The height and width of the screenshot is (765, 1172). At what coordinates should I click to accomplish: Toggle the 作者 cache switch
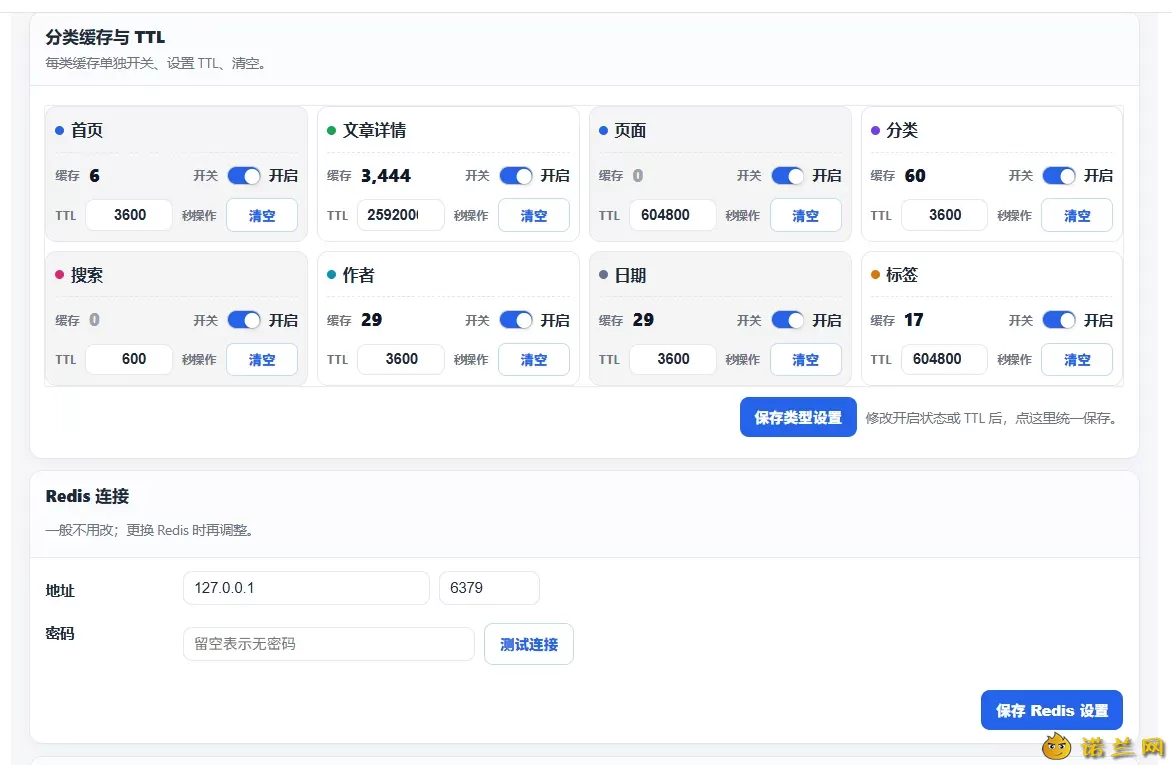[516, 320]
